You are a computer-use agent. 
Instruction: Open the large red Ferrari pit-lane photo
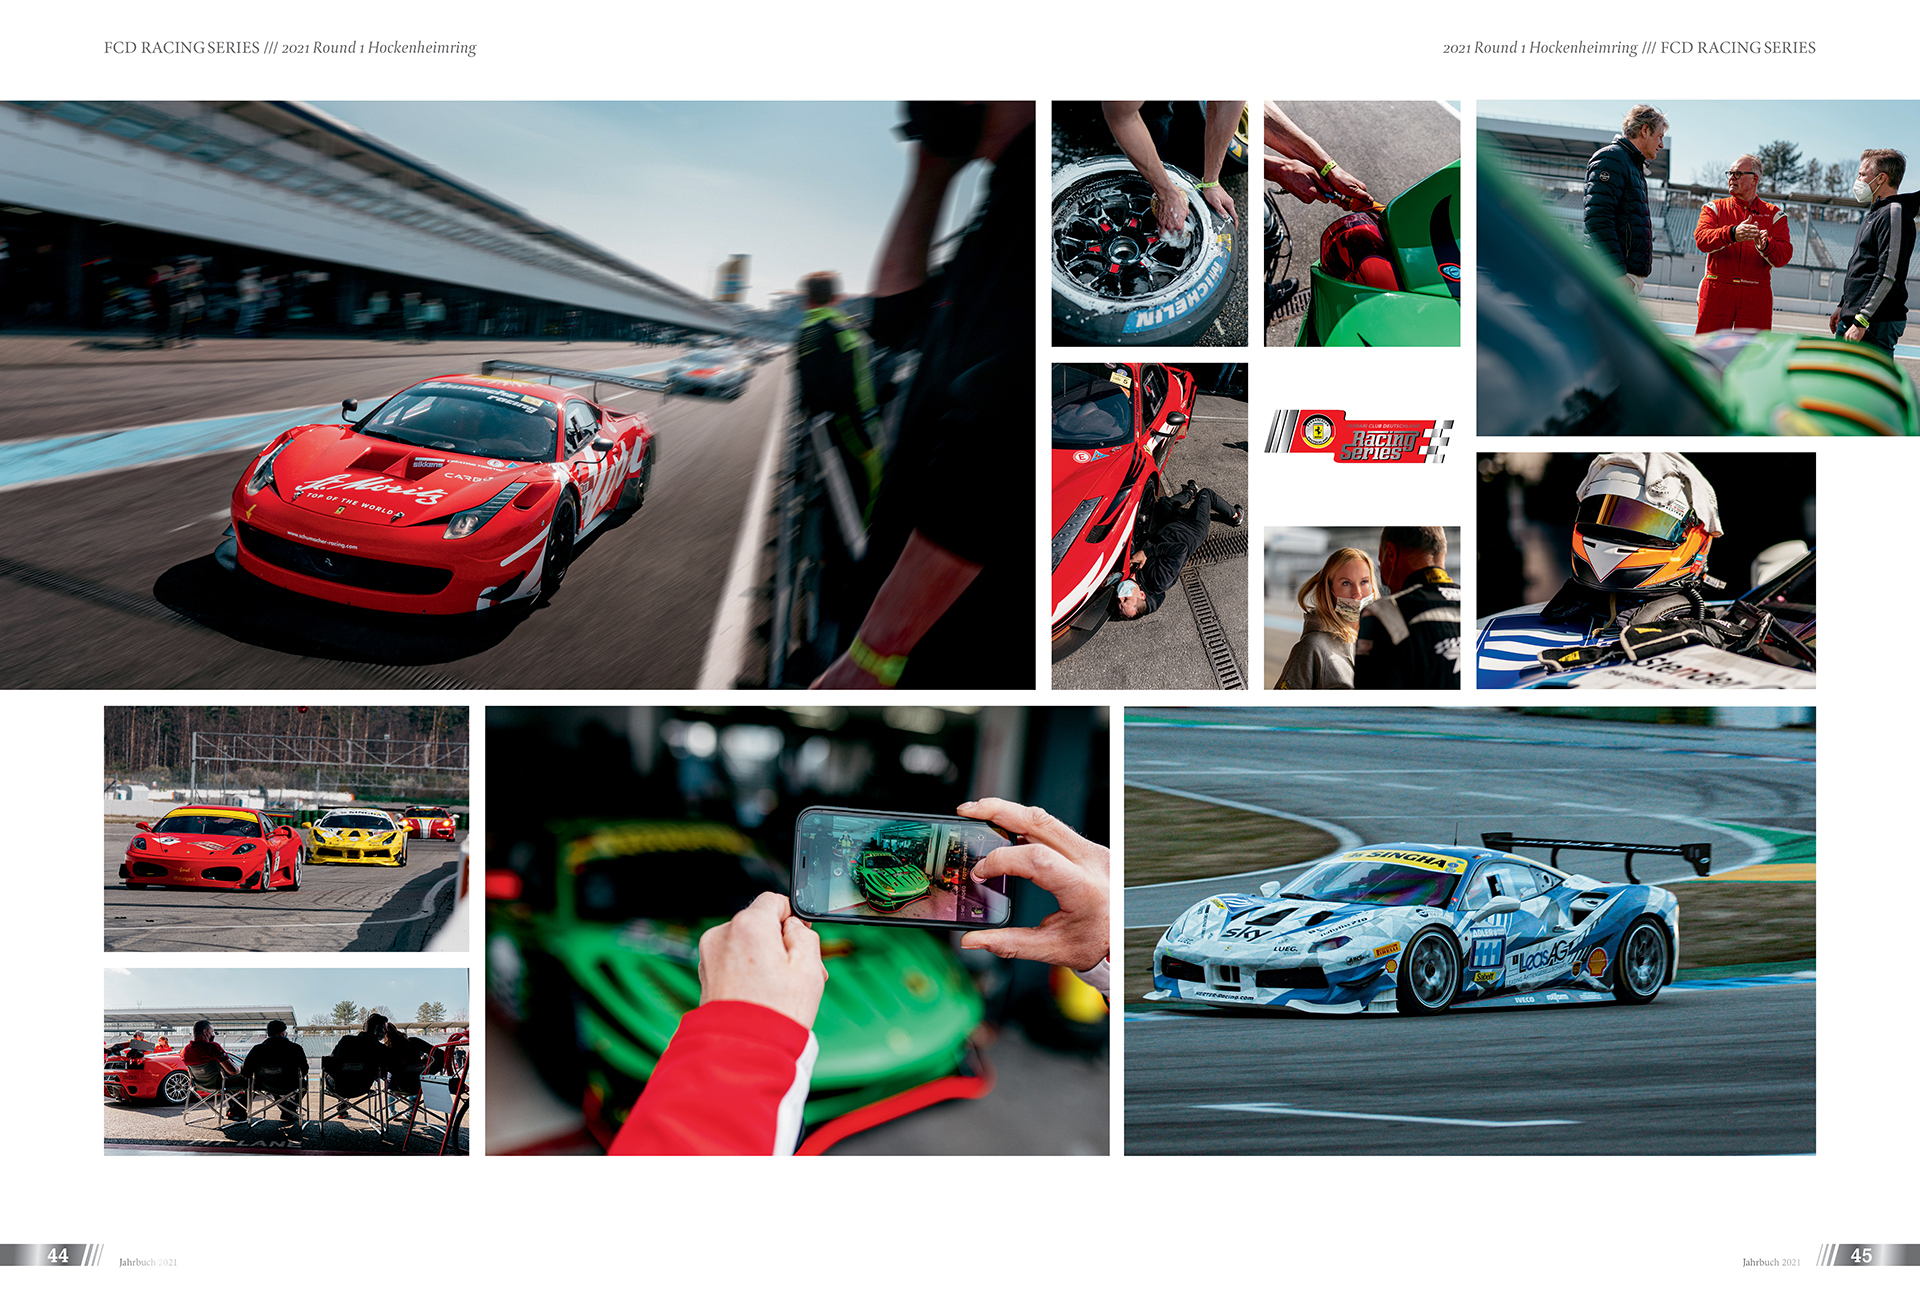517,394
